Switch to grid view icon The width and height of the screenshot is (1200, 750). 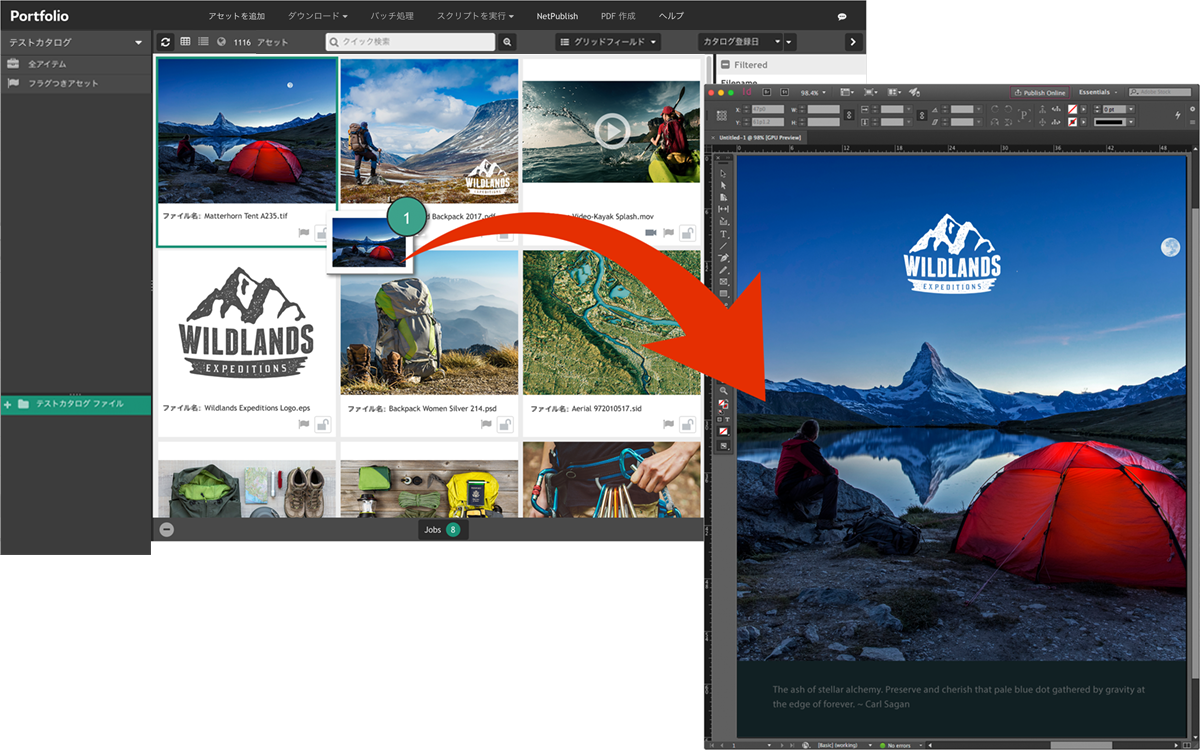[x=185, y=42]
